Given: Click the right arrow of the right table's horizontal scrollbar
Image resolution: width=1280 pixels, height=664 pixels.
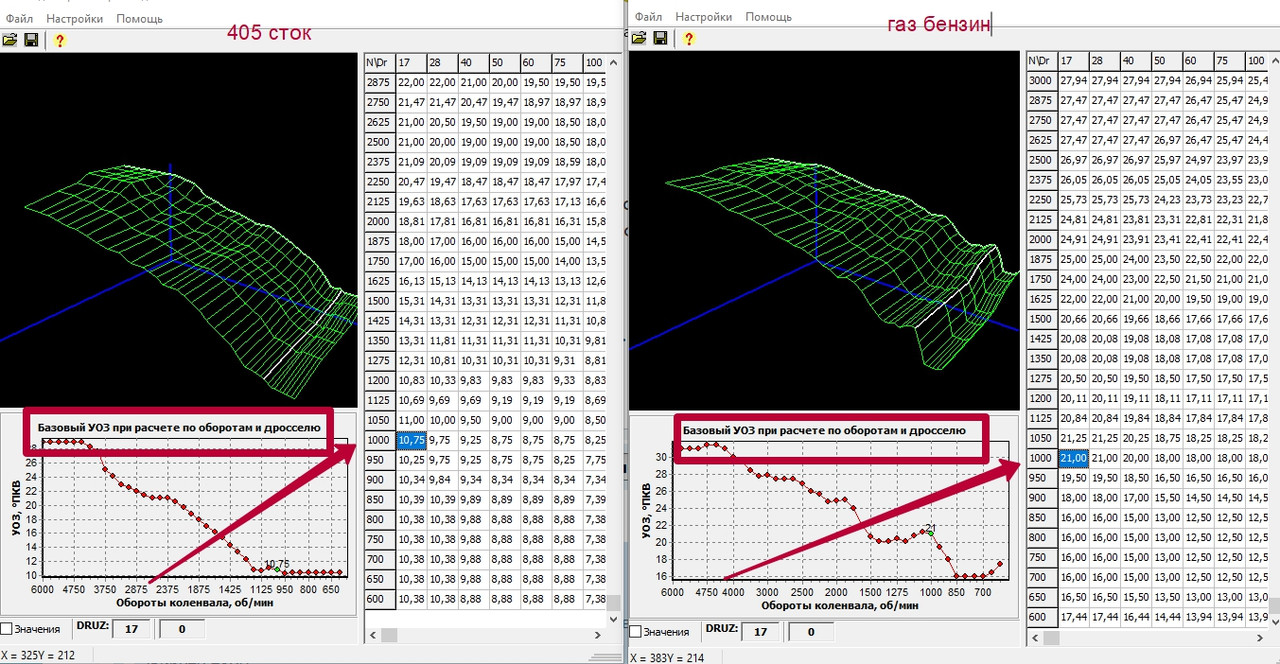Looking at the screenshot, I should click(1261, 638).
